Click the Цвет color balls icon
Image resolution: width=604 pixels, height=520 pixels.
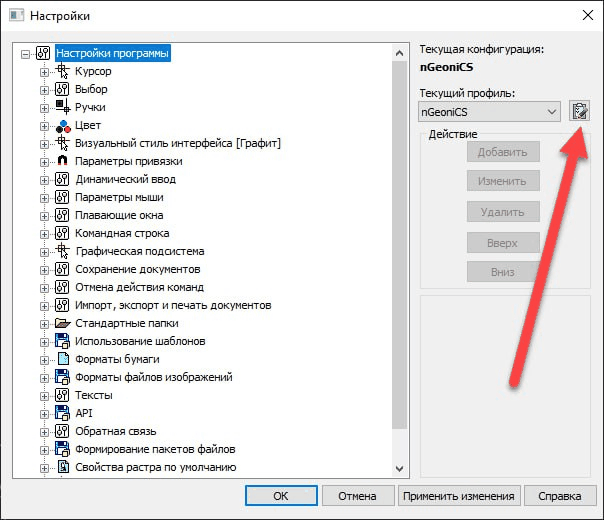(62, 125)
